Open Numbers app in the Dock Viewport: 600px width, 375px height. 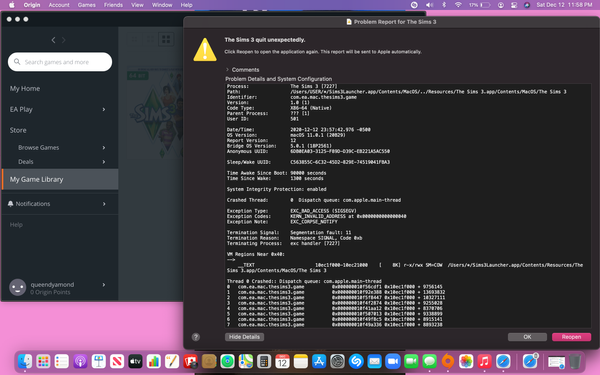tap(153, 361)
